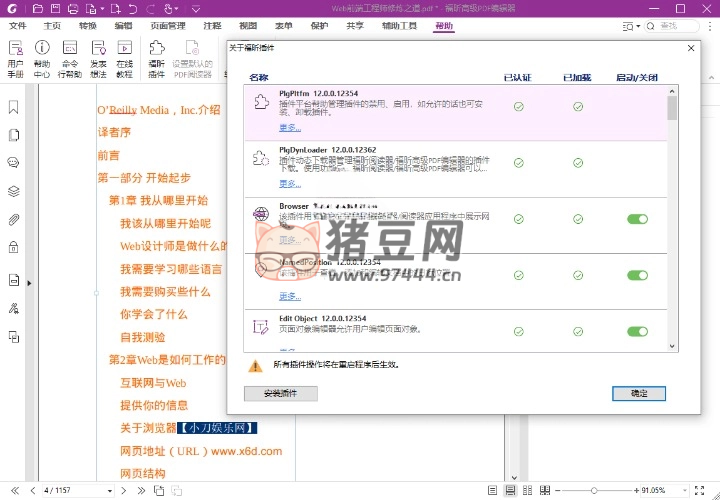The image size is (720, 500).
Task: Open the Comments panel in sidebar
Action: click(14, 162)
